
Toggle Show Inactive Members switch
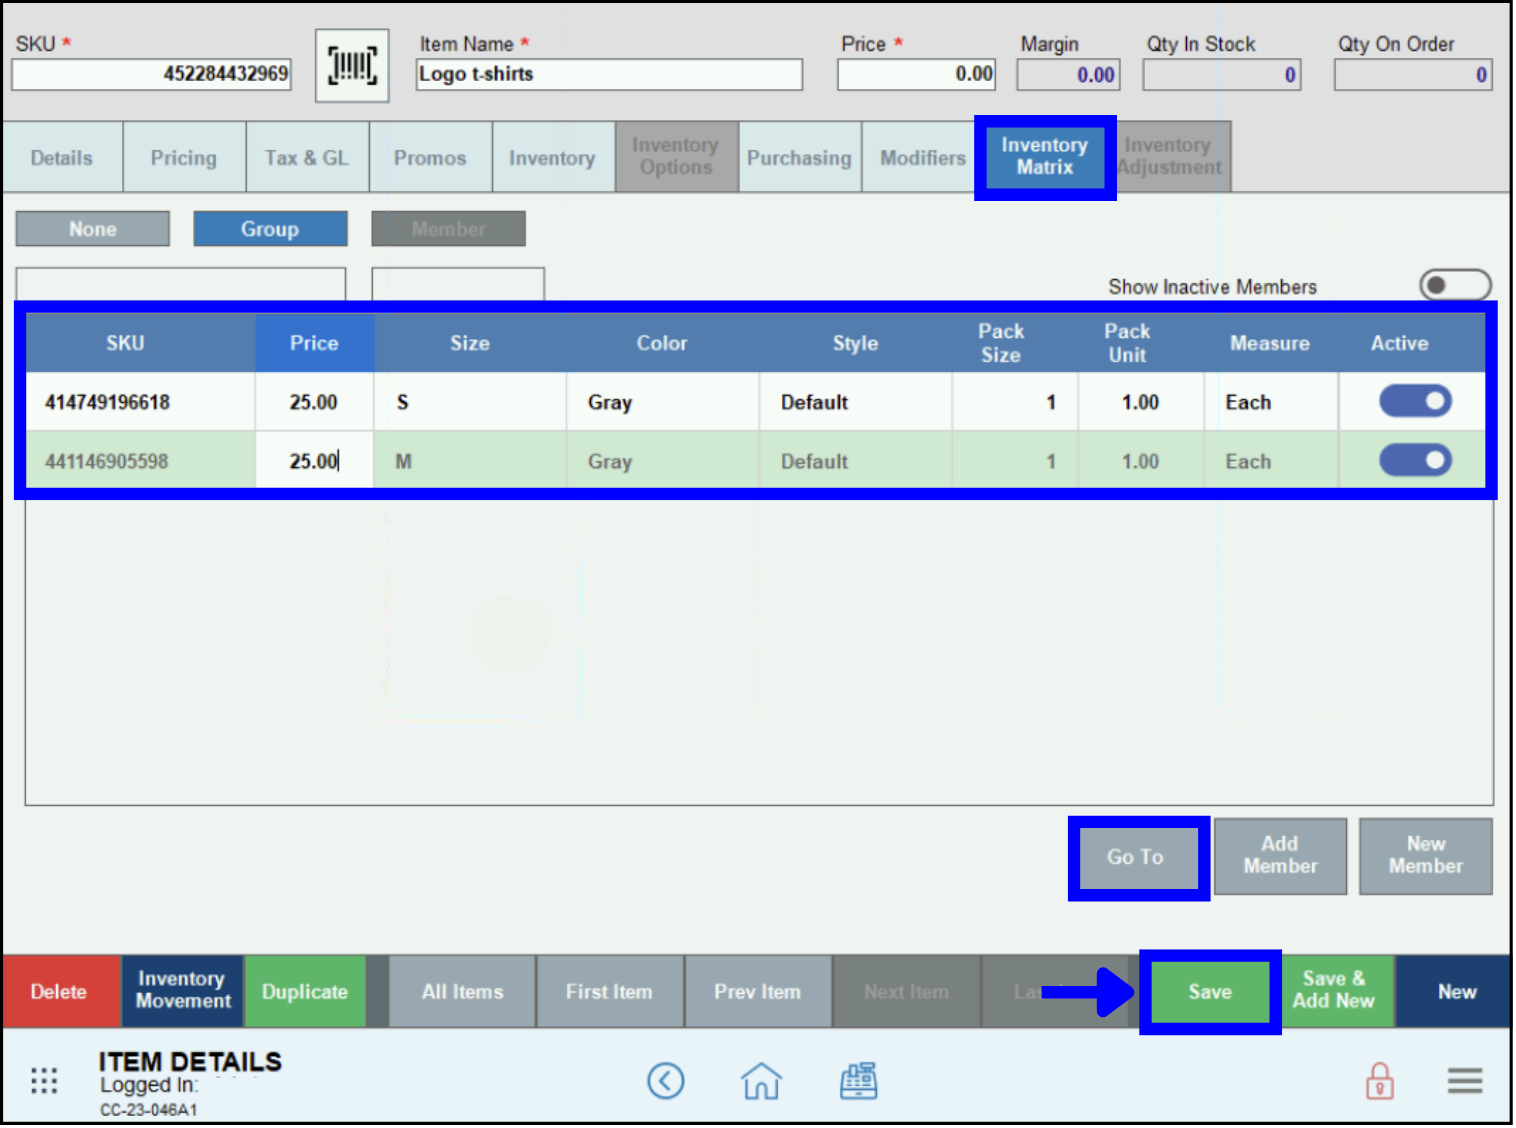[1455, 286]
